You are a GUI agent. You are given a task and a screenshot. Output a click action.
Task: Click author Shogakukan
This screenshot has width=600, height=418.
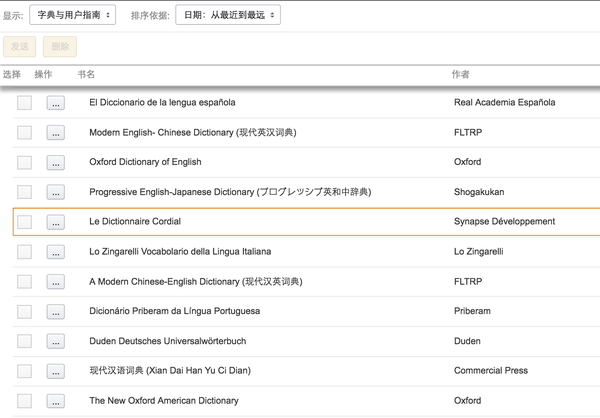coord(479,192)
